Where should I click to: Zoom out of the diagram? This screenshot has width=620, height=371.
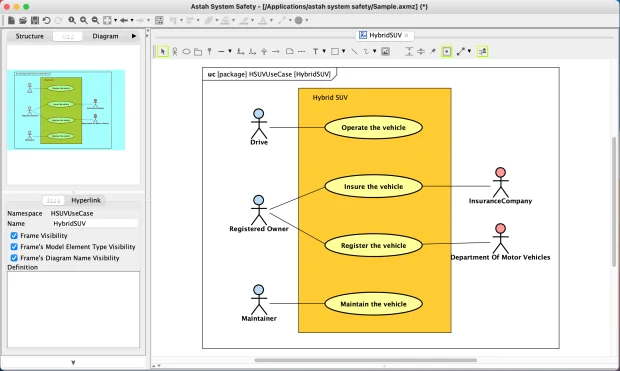[95, 20]
